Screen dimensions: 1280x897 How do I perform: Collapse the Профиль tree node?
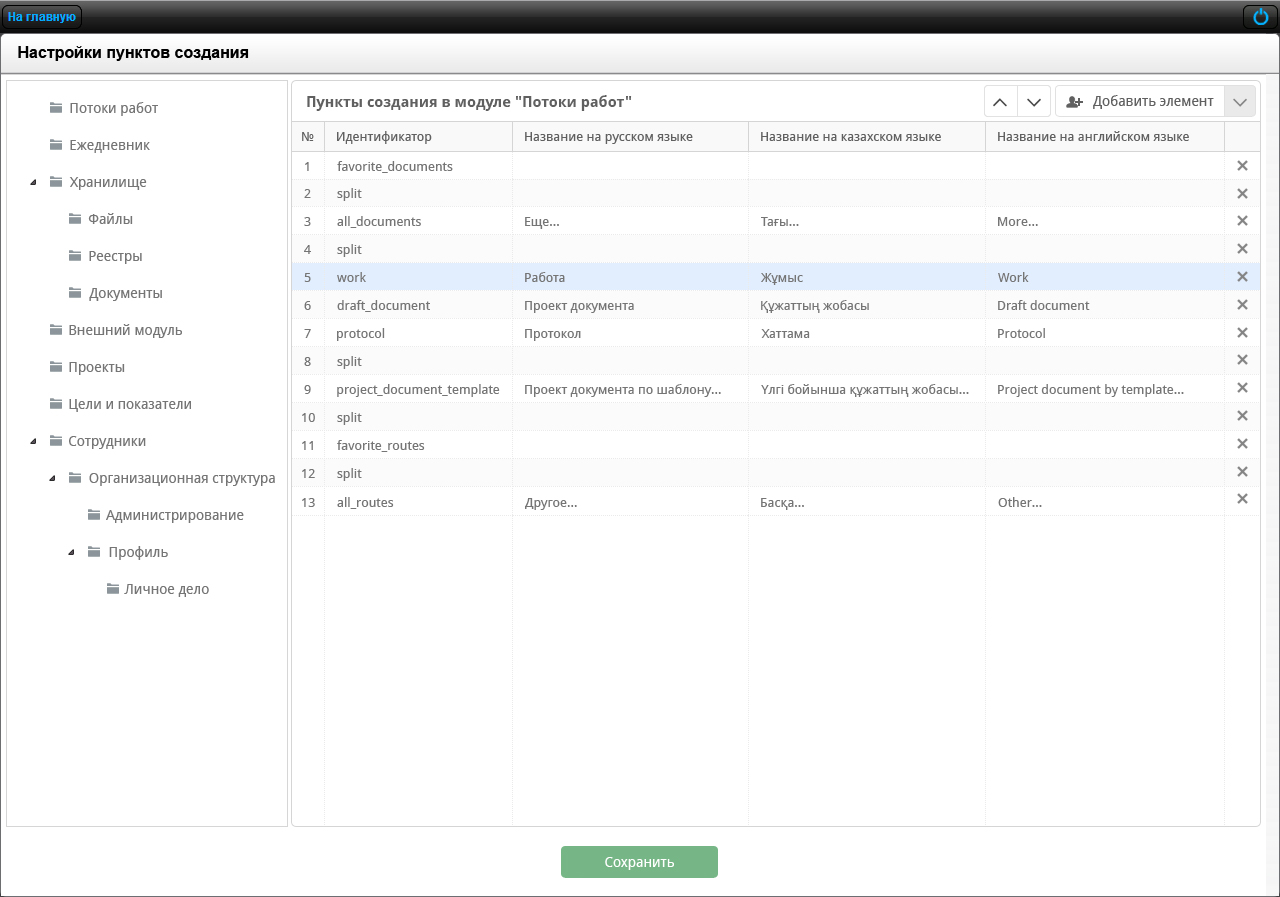(x=71, y=552)
